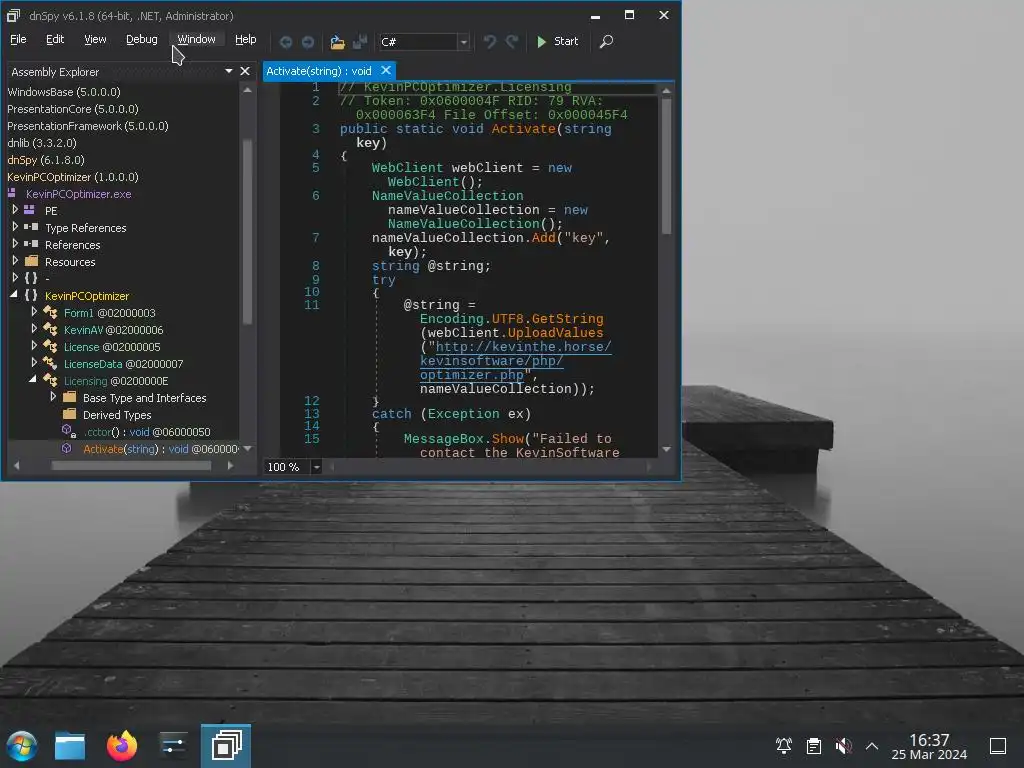1024x768 pixels.
Task: Click the Activate method name in code
Action: coord(524,129)
